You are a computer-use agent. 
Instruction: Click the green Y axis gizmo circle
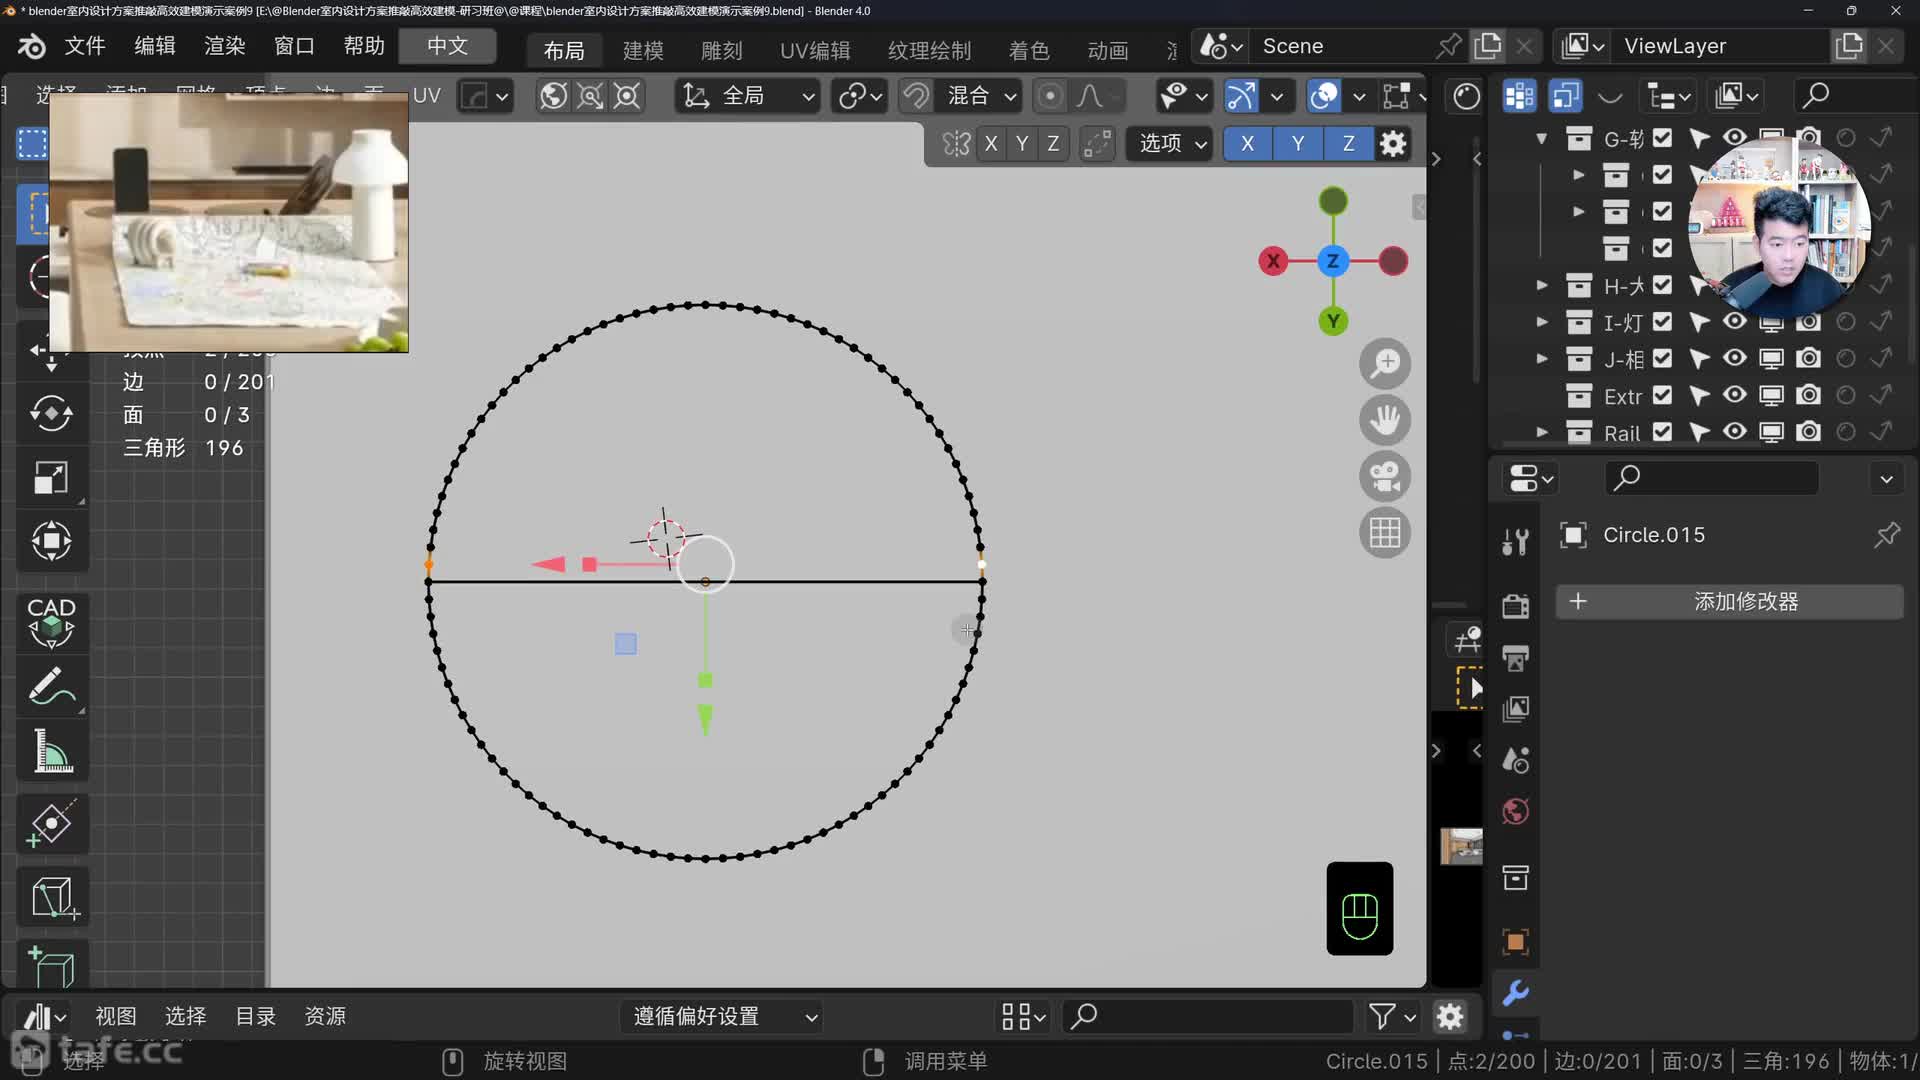1332,321
